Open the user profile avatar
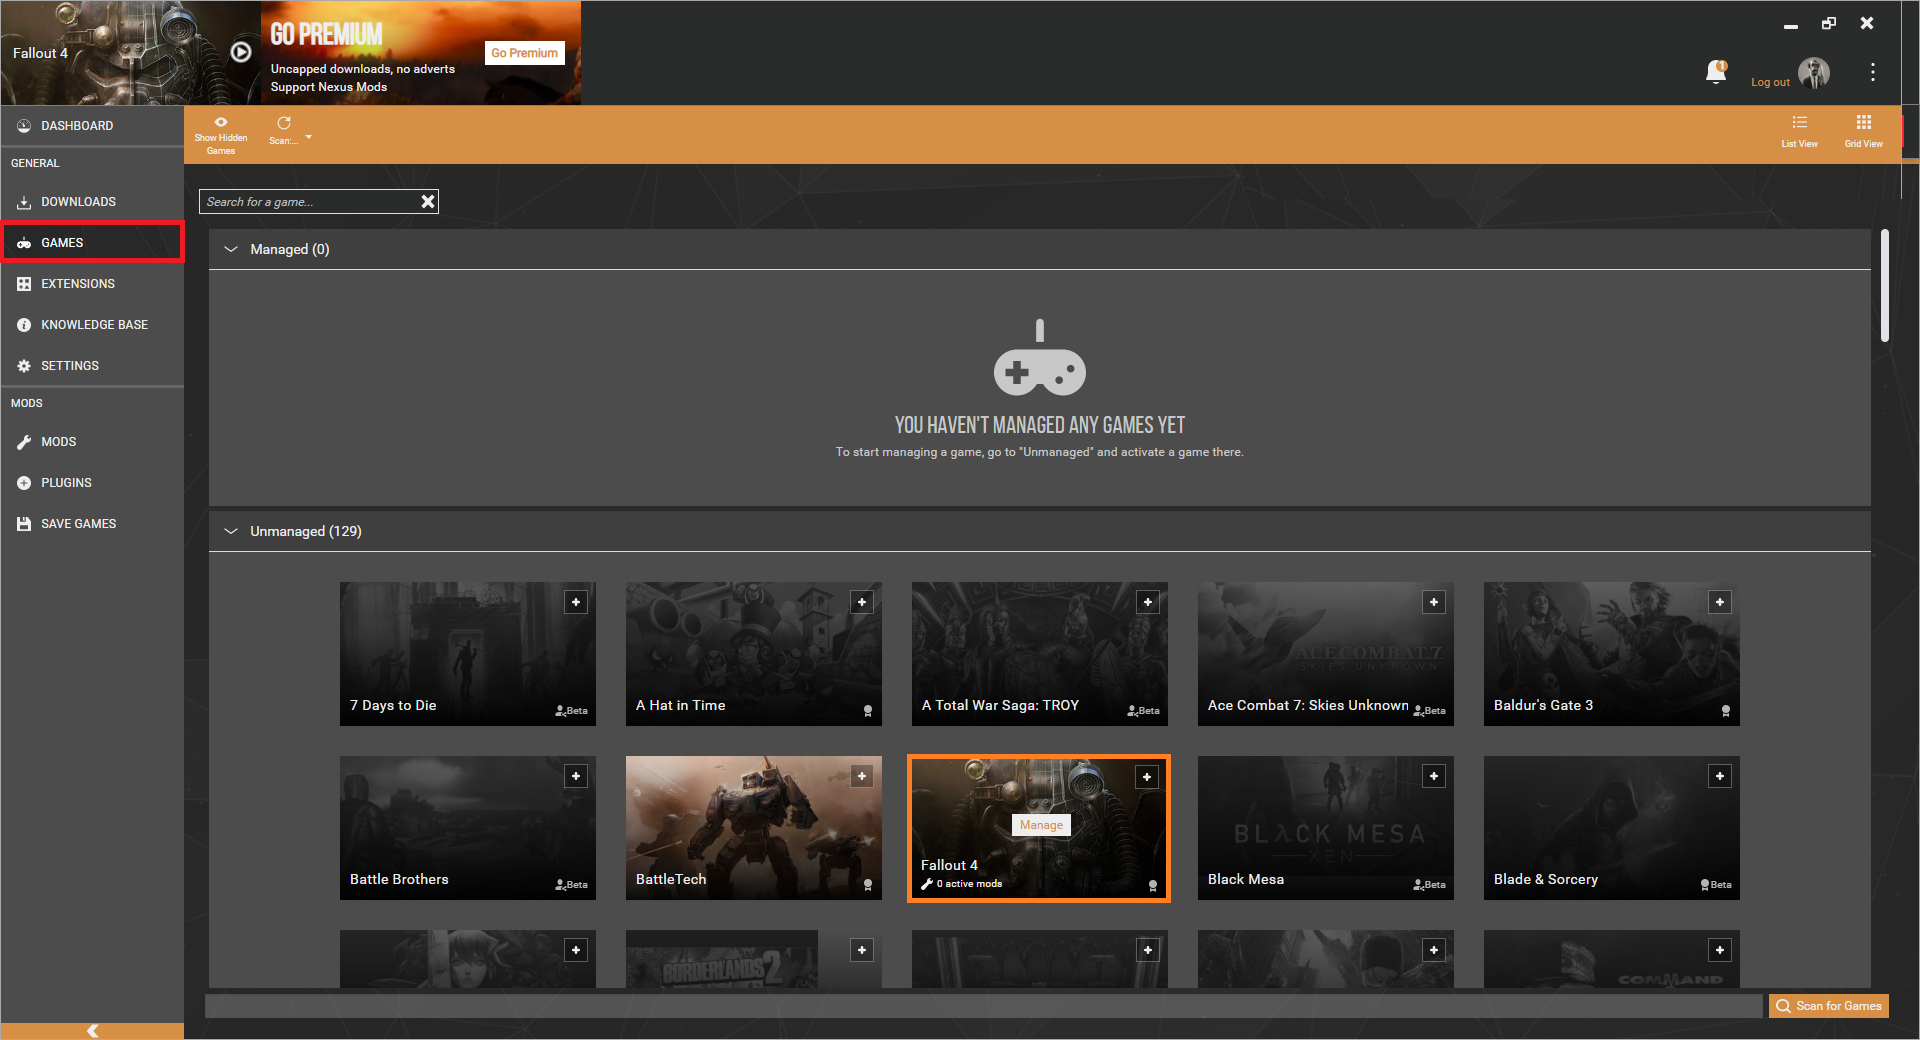Screen dimensions: 1920x1040 coord(1814,73)
